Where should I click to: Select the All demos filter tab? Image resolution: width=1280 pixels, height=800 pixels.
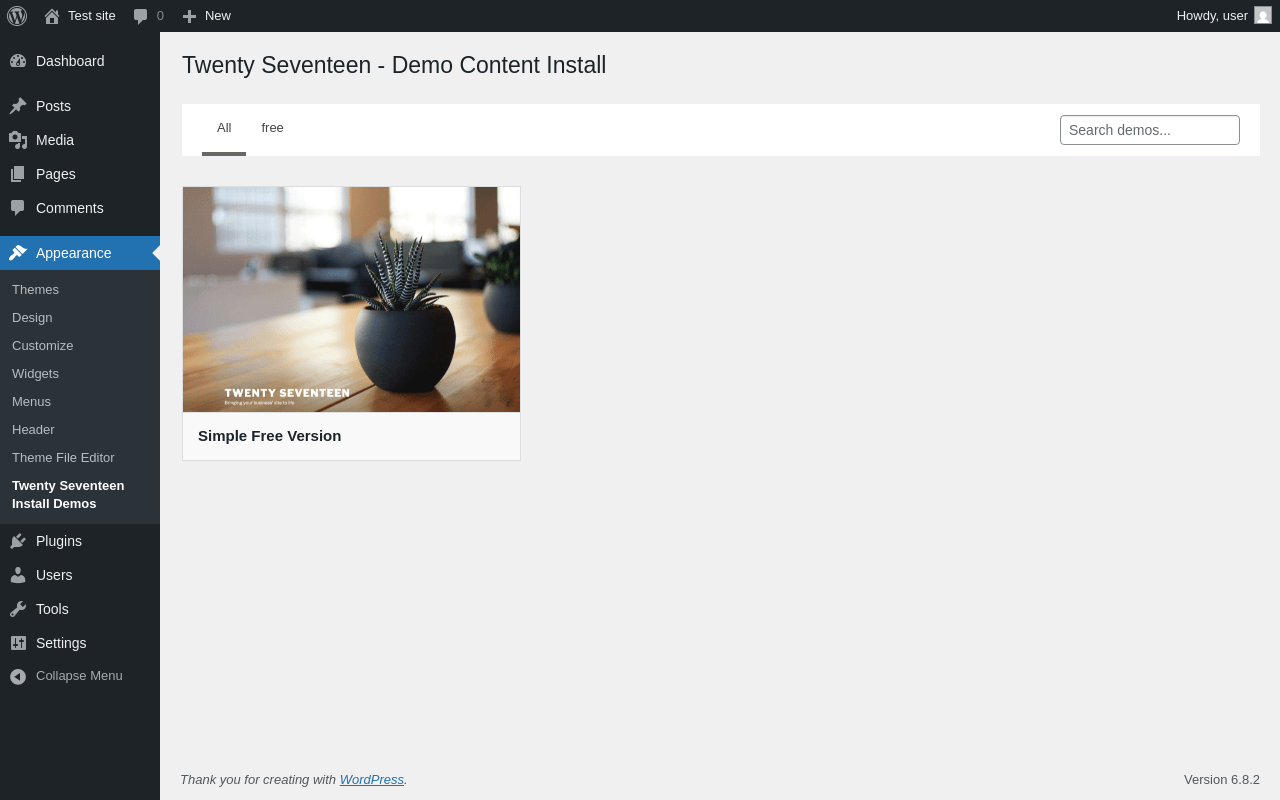(x=224, y=129)
